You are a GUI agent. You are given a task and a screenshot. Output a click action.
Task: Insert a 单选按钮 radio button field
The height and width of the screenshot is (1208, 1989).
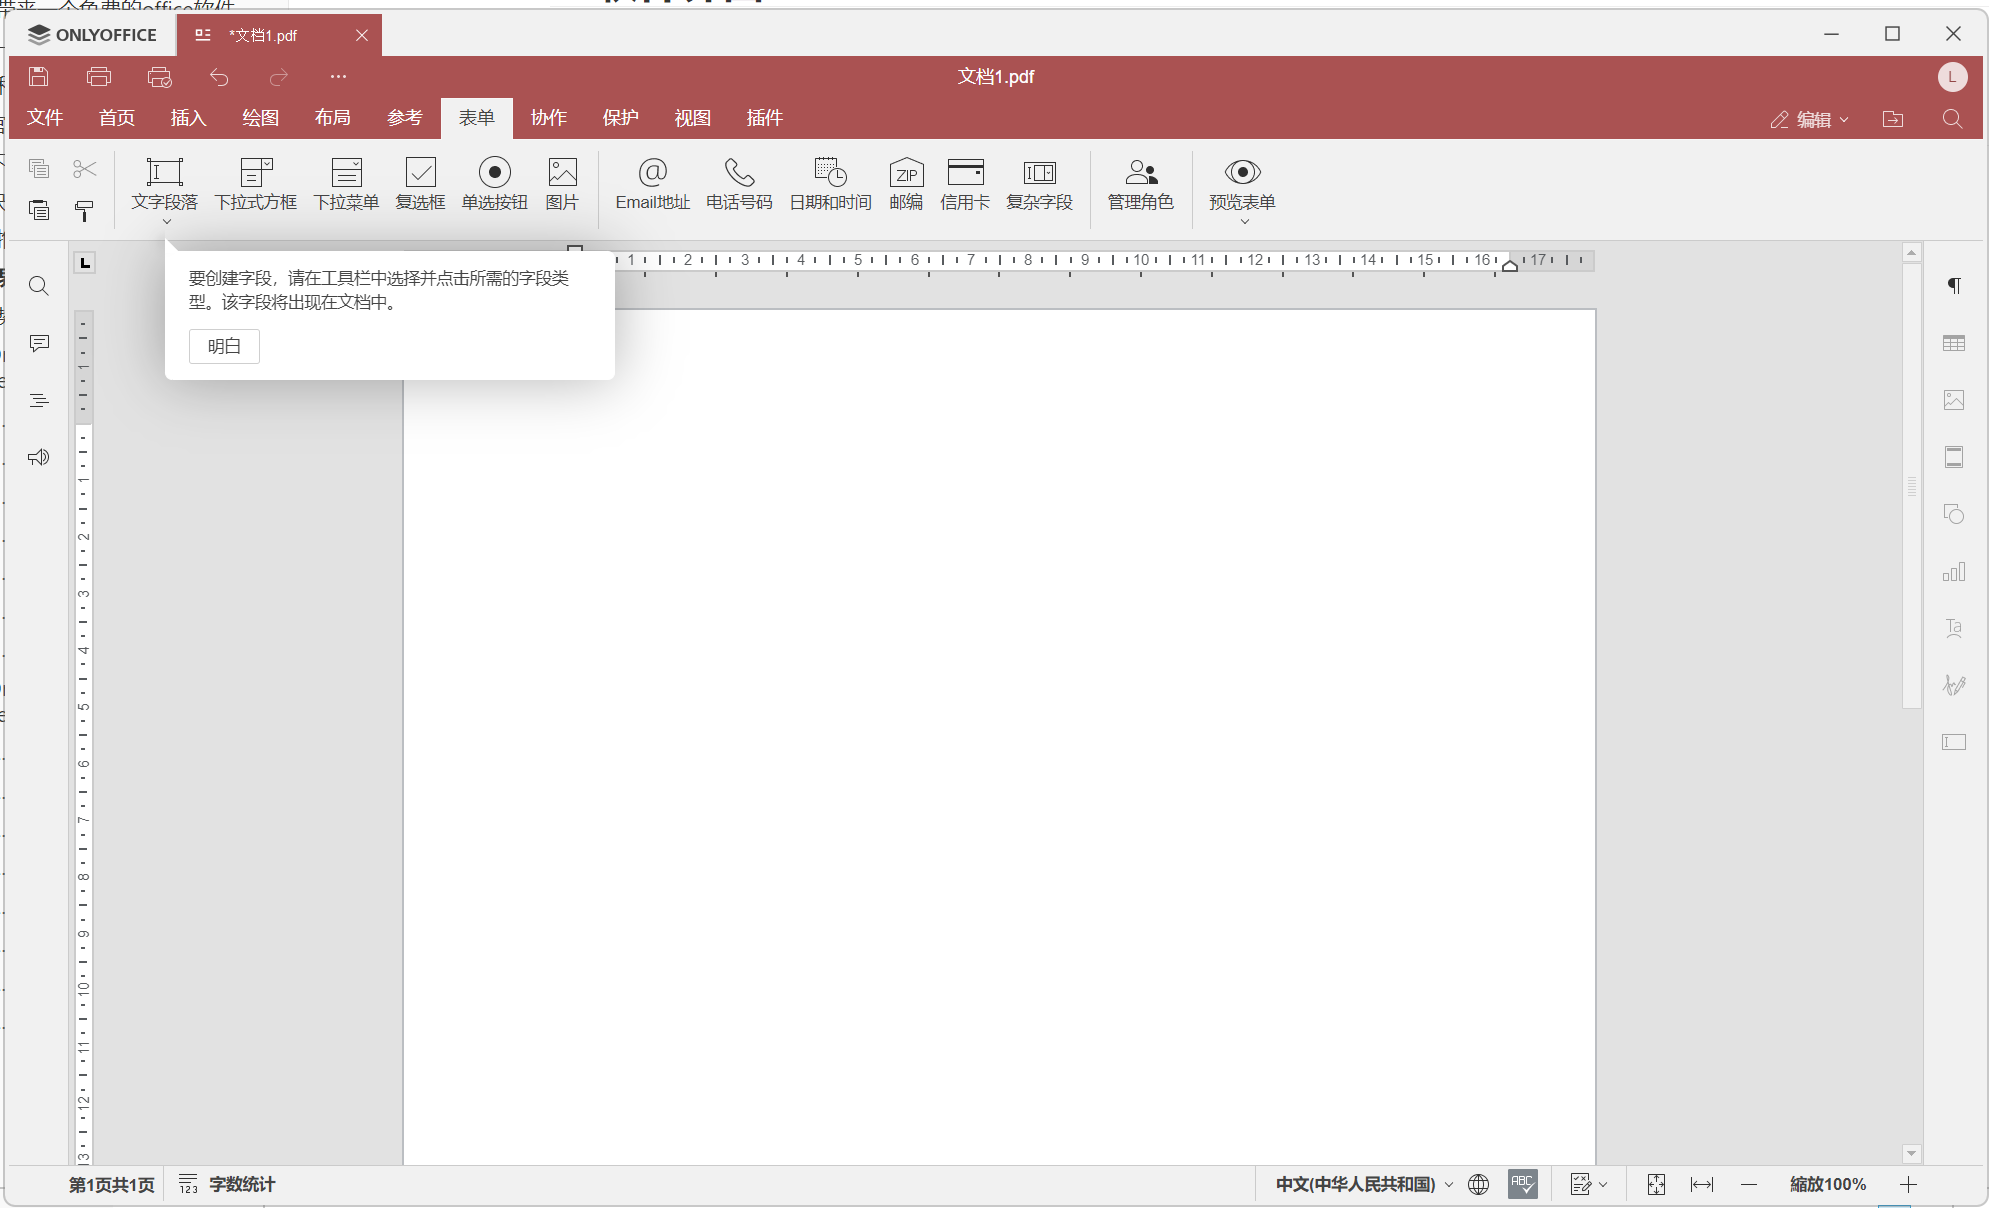tap(494, 185)
